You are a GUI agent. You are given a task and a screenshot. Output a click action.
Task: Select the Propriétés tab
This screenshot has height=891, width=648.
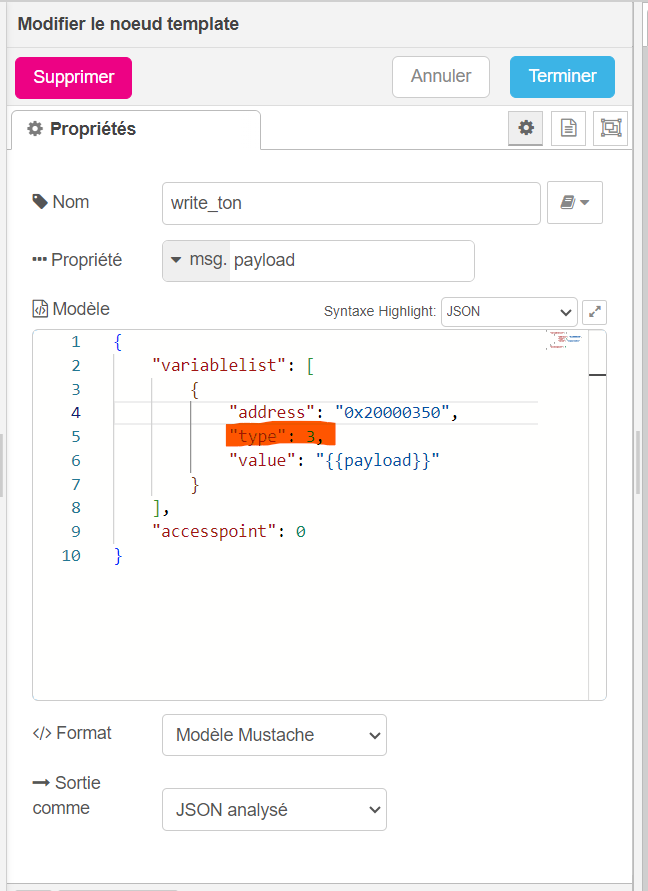[135, 129]
